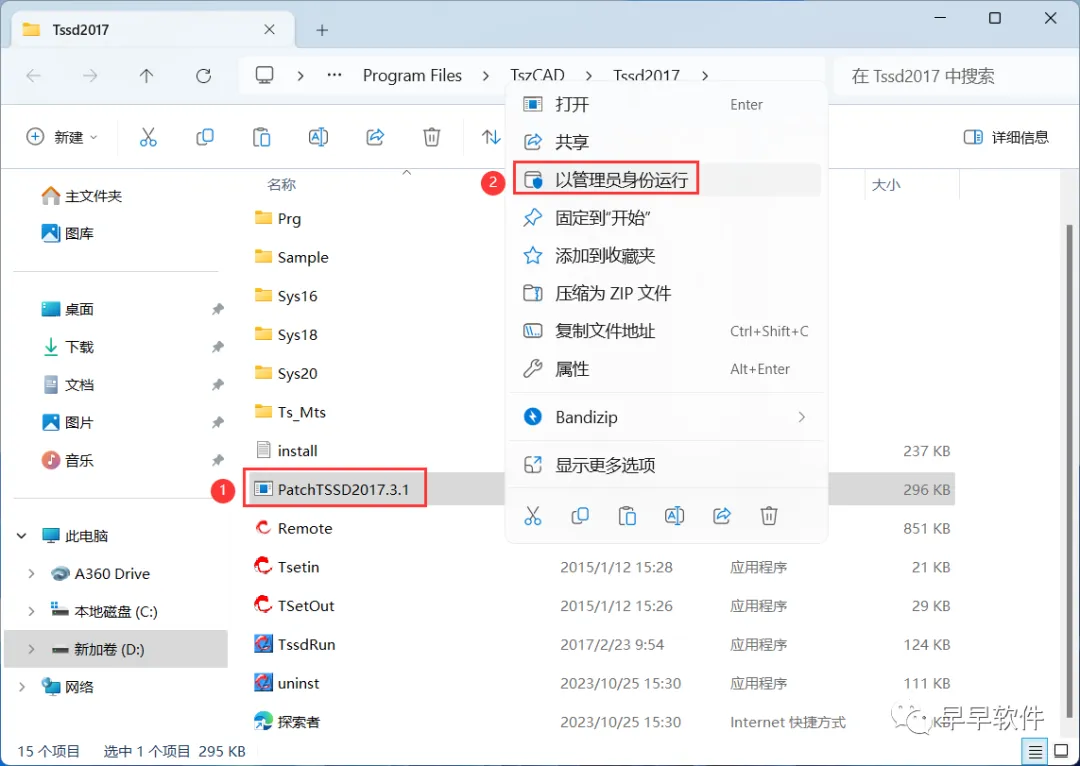The width and height of the screenshot is (1080, 766).
Task: Click the Copy icon in the toolbar
Action: (205, 137)
